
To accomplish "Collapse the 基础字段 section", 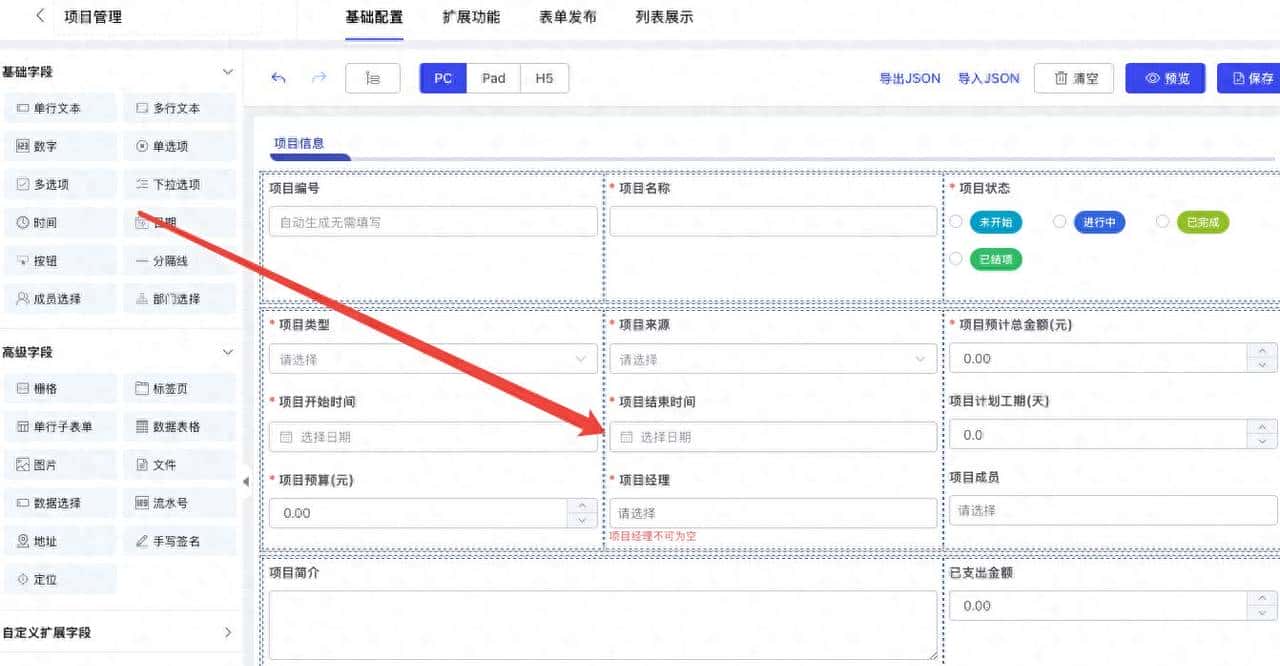I will pyautogui.click(x=228, y=71).
